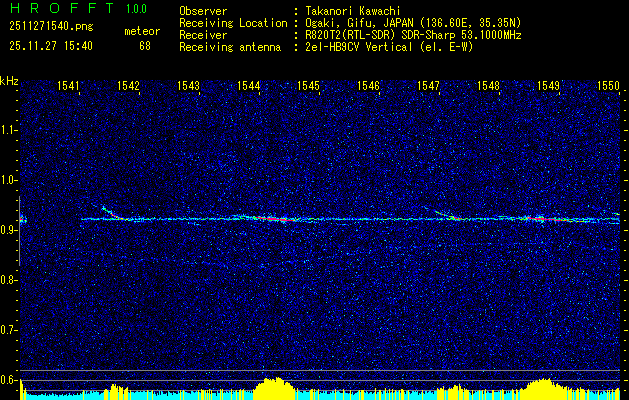The image size is (629, 400).
Task: Click the R820T2(RTL-SDR) receiver text
Action: (x=413, y=35)
